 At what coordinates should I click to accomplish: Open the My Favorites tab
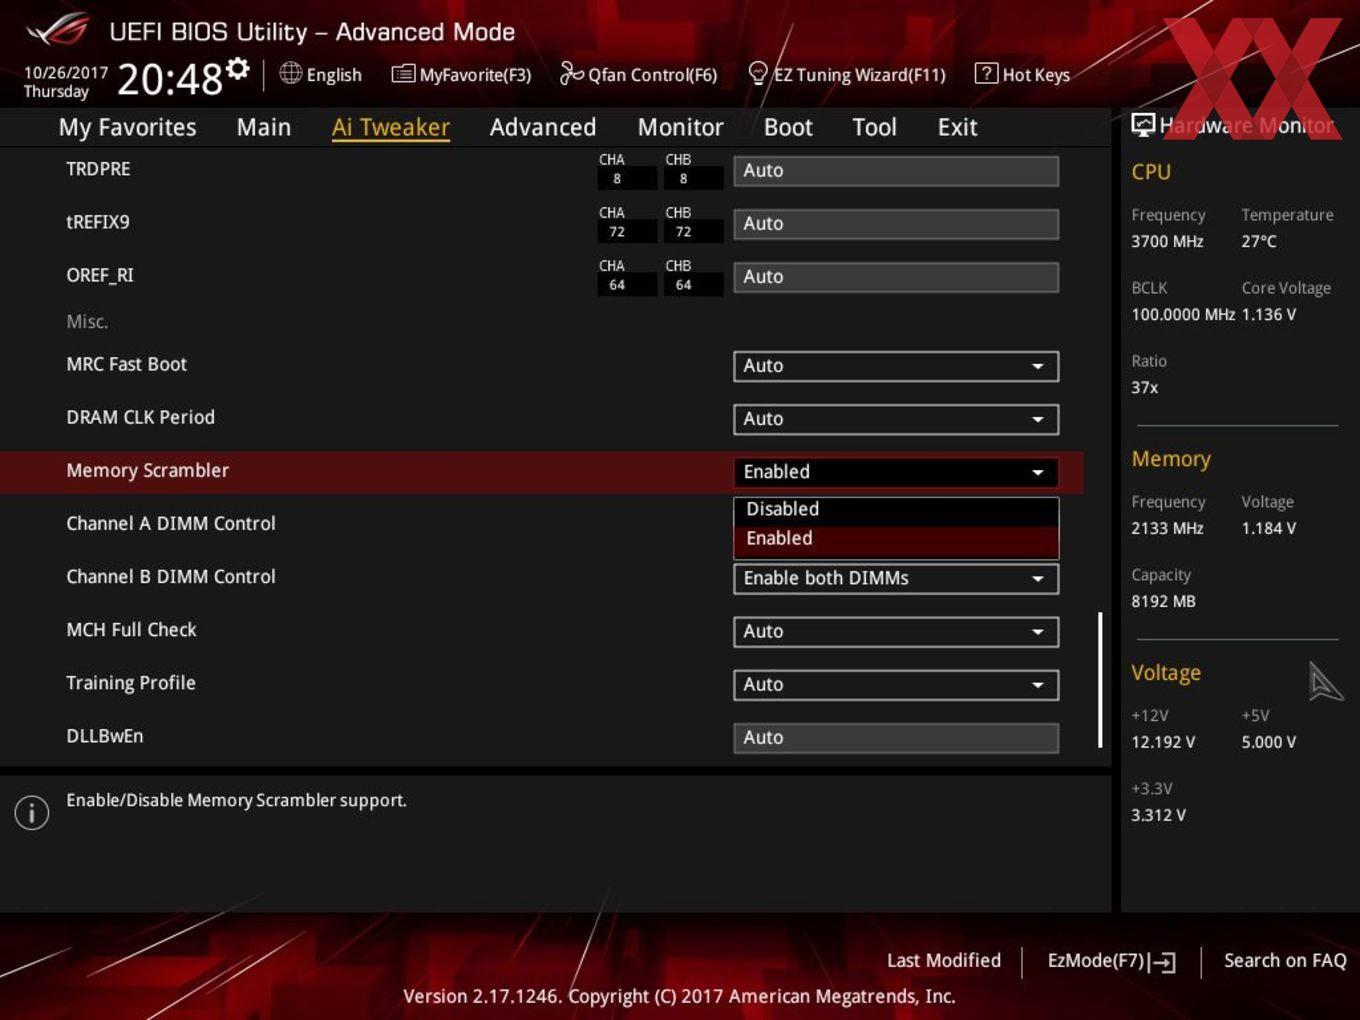click(x=127, y=127)
